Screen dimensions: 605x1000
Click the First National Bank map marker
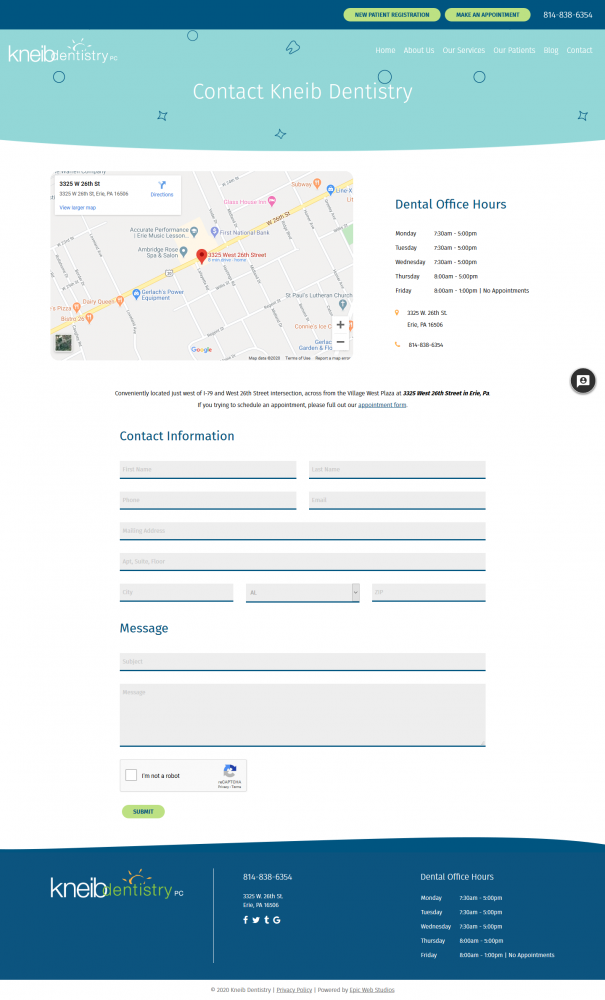[214, 232]
